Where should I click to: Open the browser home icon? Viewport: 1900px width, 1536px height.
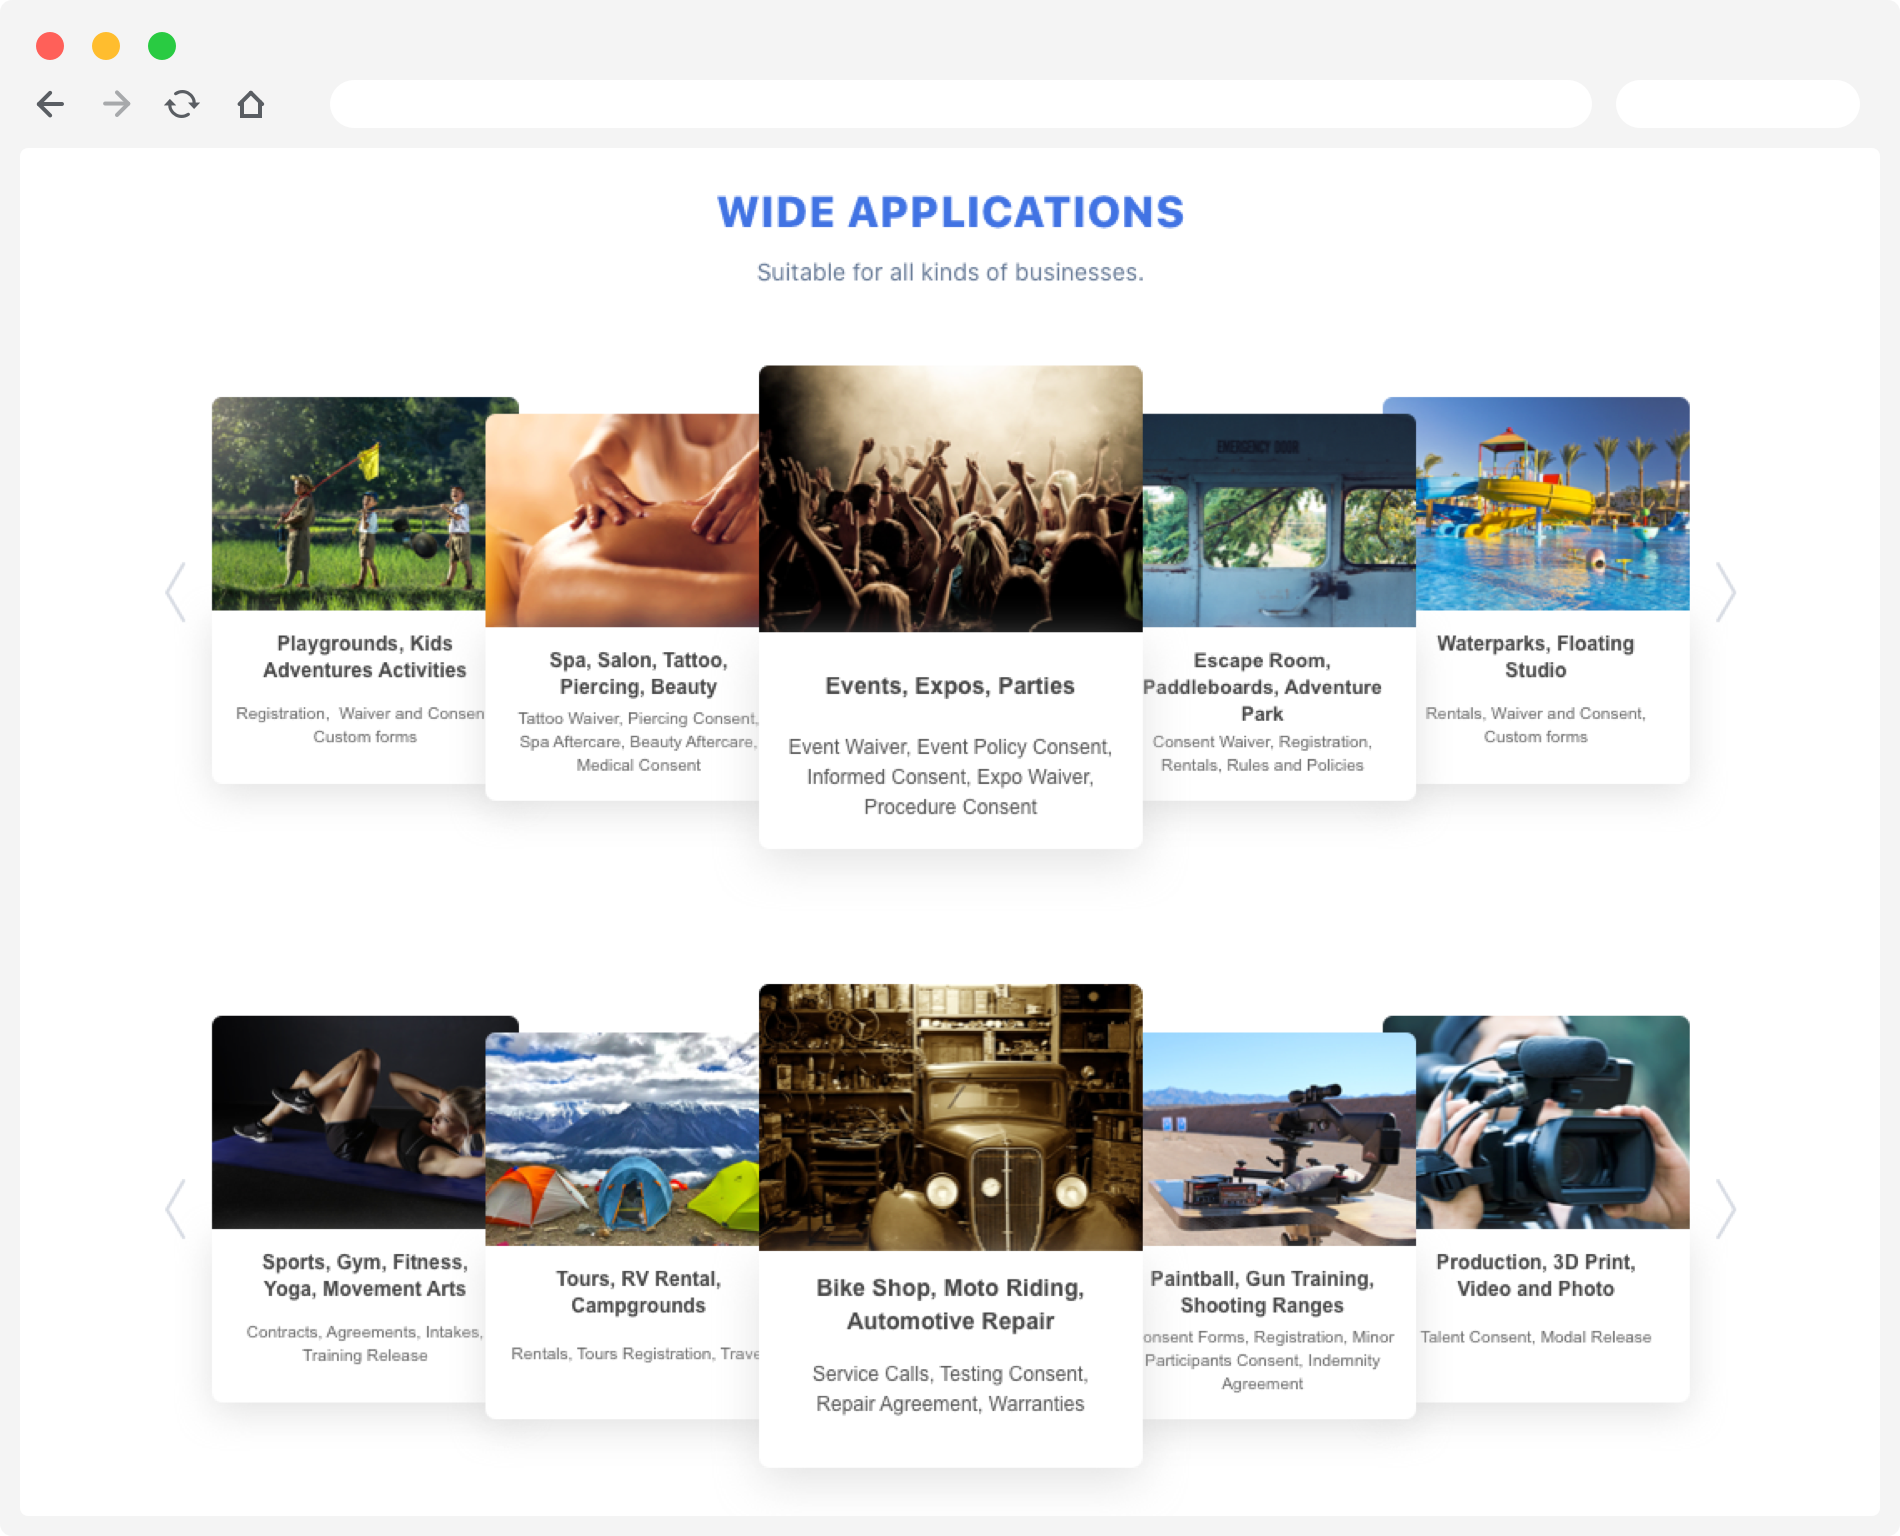coord(250,104)
